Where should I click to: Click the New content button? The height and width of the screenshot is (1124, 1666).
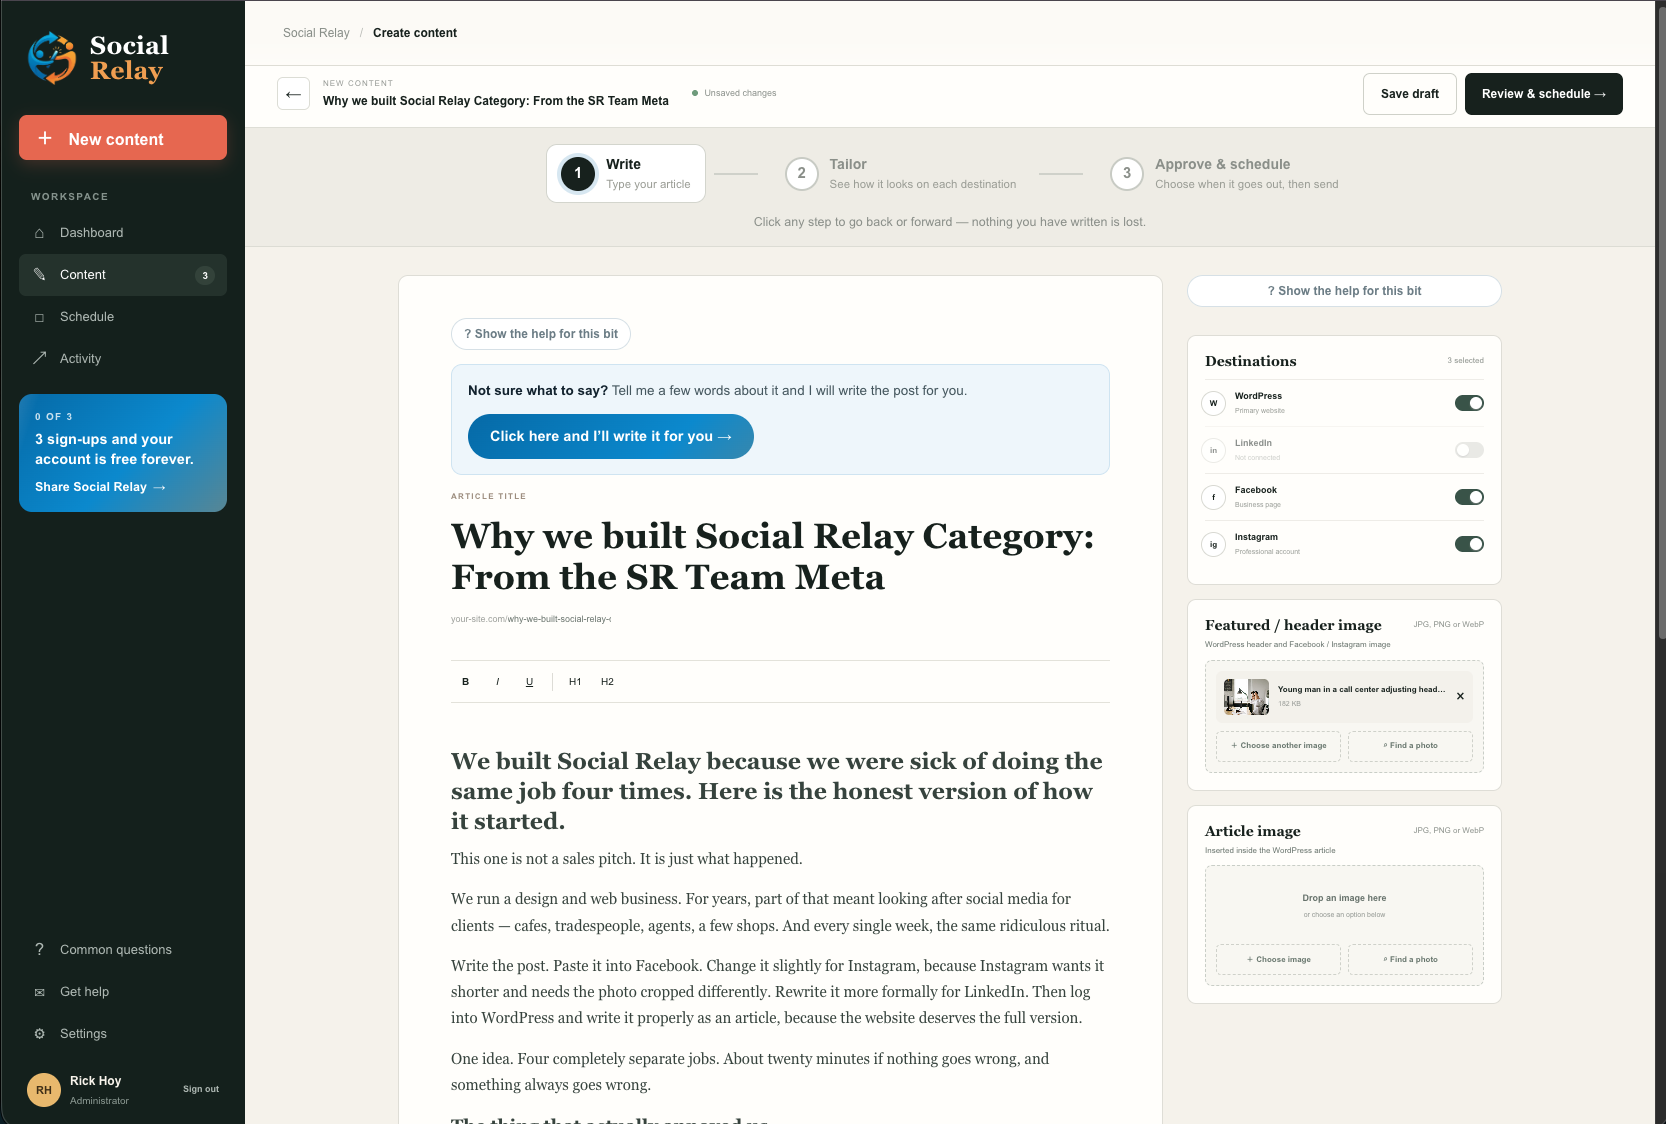point(123,138)
